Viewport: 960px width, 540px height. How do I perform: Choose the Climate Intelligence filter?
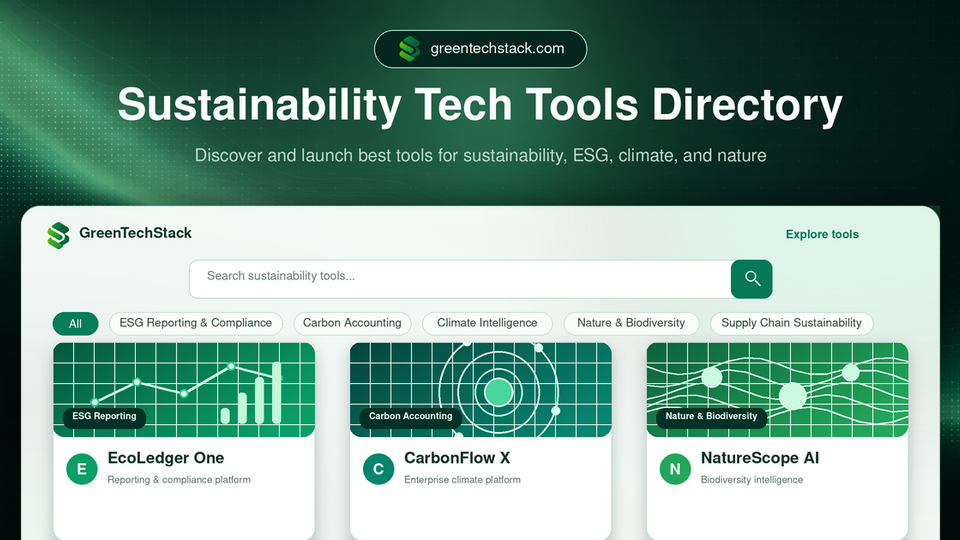(487, 323)
